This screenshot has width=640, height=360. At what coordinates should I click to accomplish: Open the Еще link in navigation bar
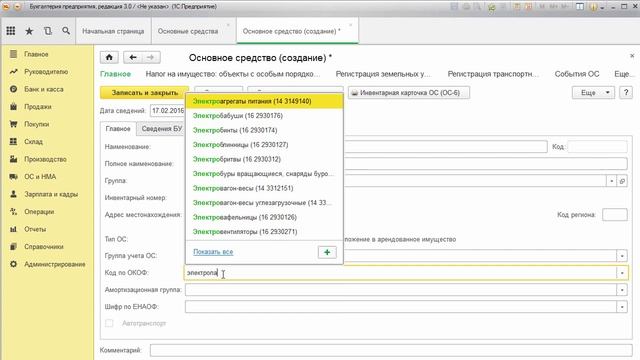[624, 74]
